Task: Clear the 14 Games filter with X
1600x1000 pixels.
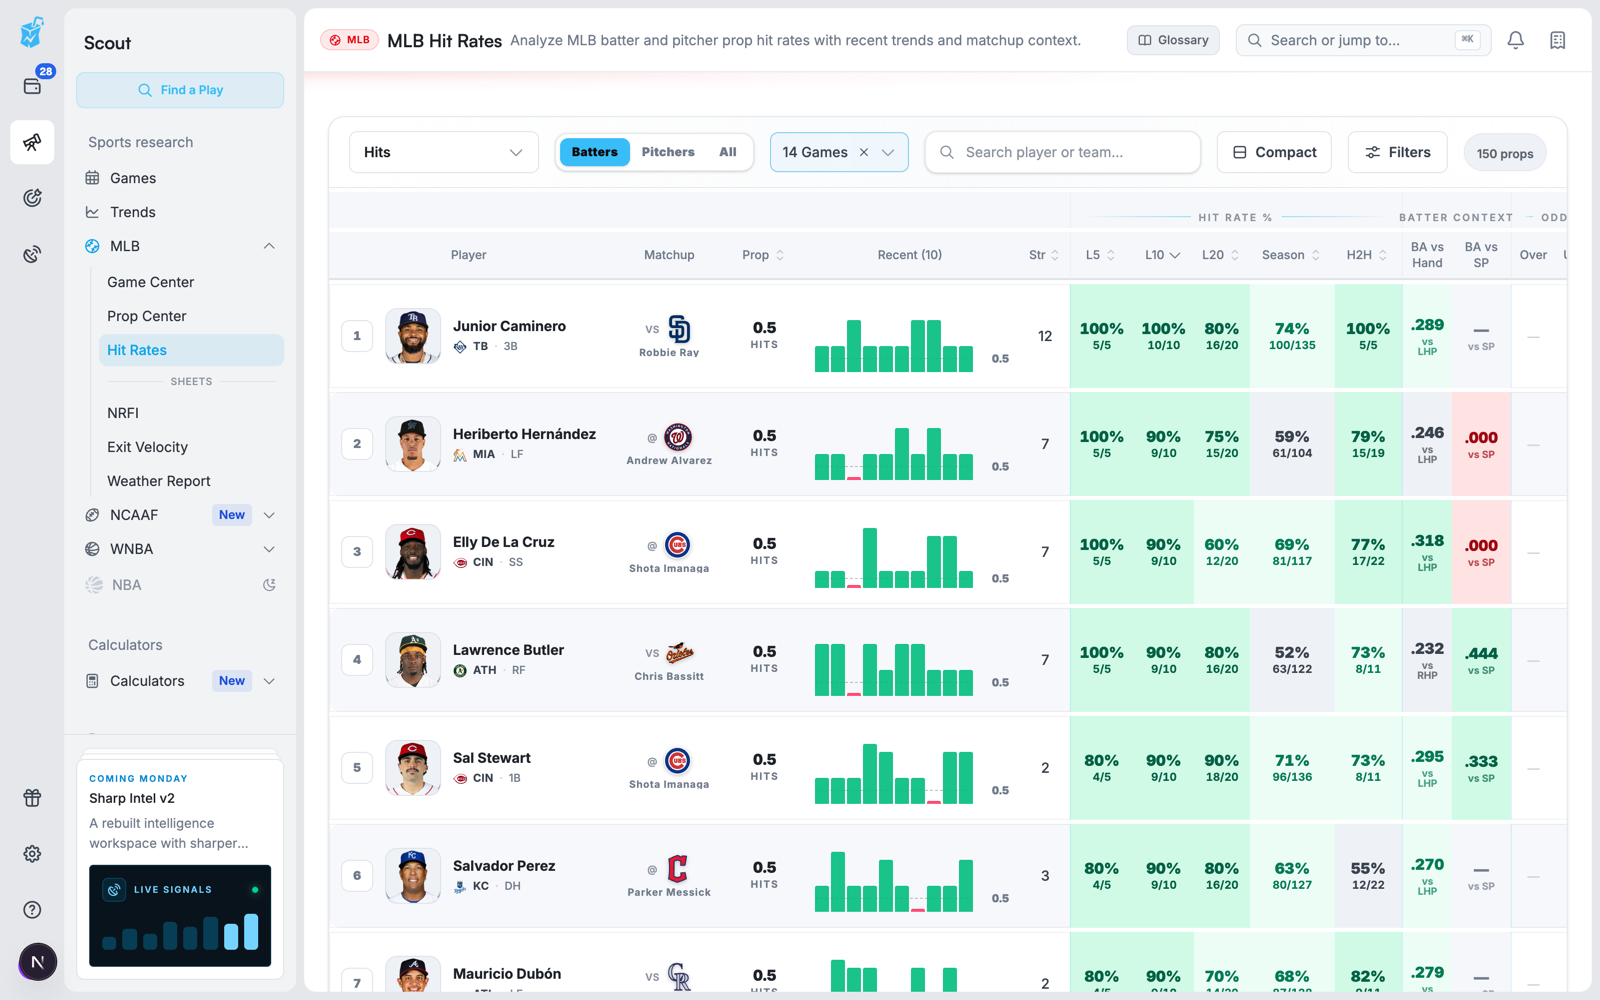Action: click(x=864, y=152)
